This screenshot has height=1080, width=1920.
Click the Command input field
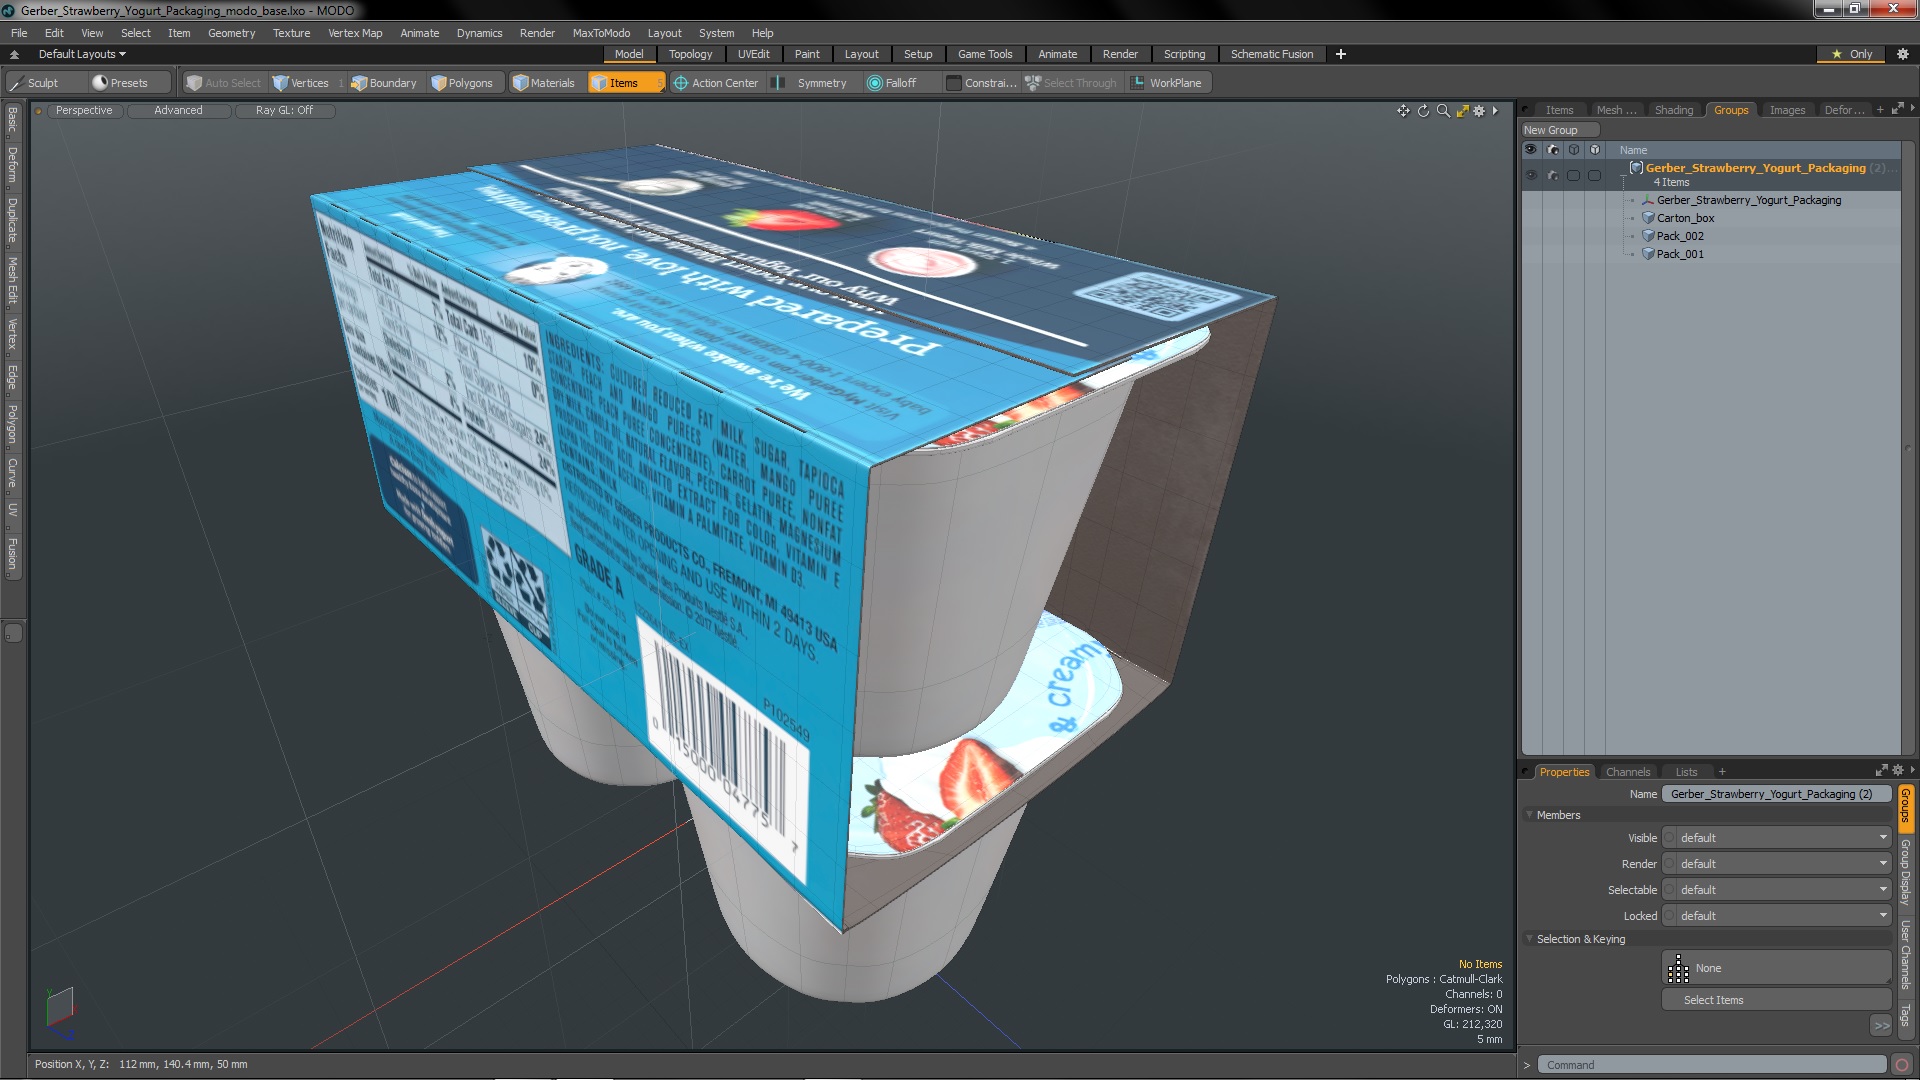pos(1712,1065)
